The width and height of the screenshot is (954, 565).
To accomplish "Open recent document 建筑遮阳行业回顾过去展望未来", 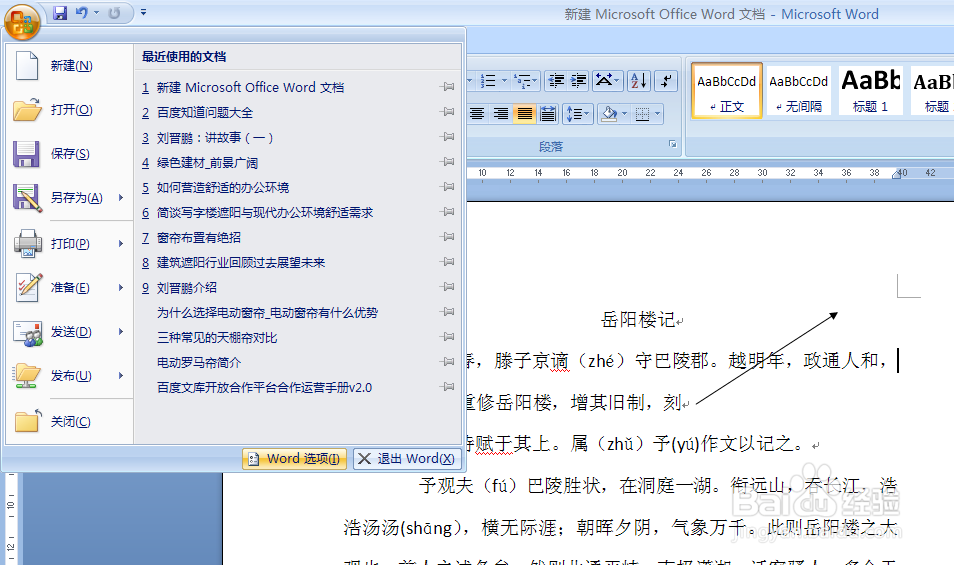I will point(241,262).
